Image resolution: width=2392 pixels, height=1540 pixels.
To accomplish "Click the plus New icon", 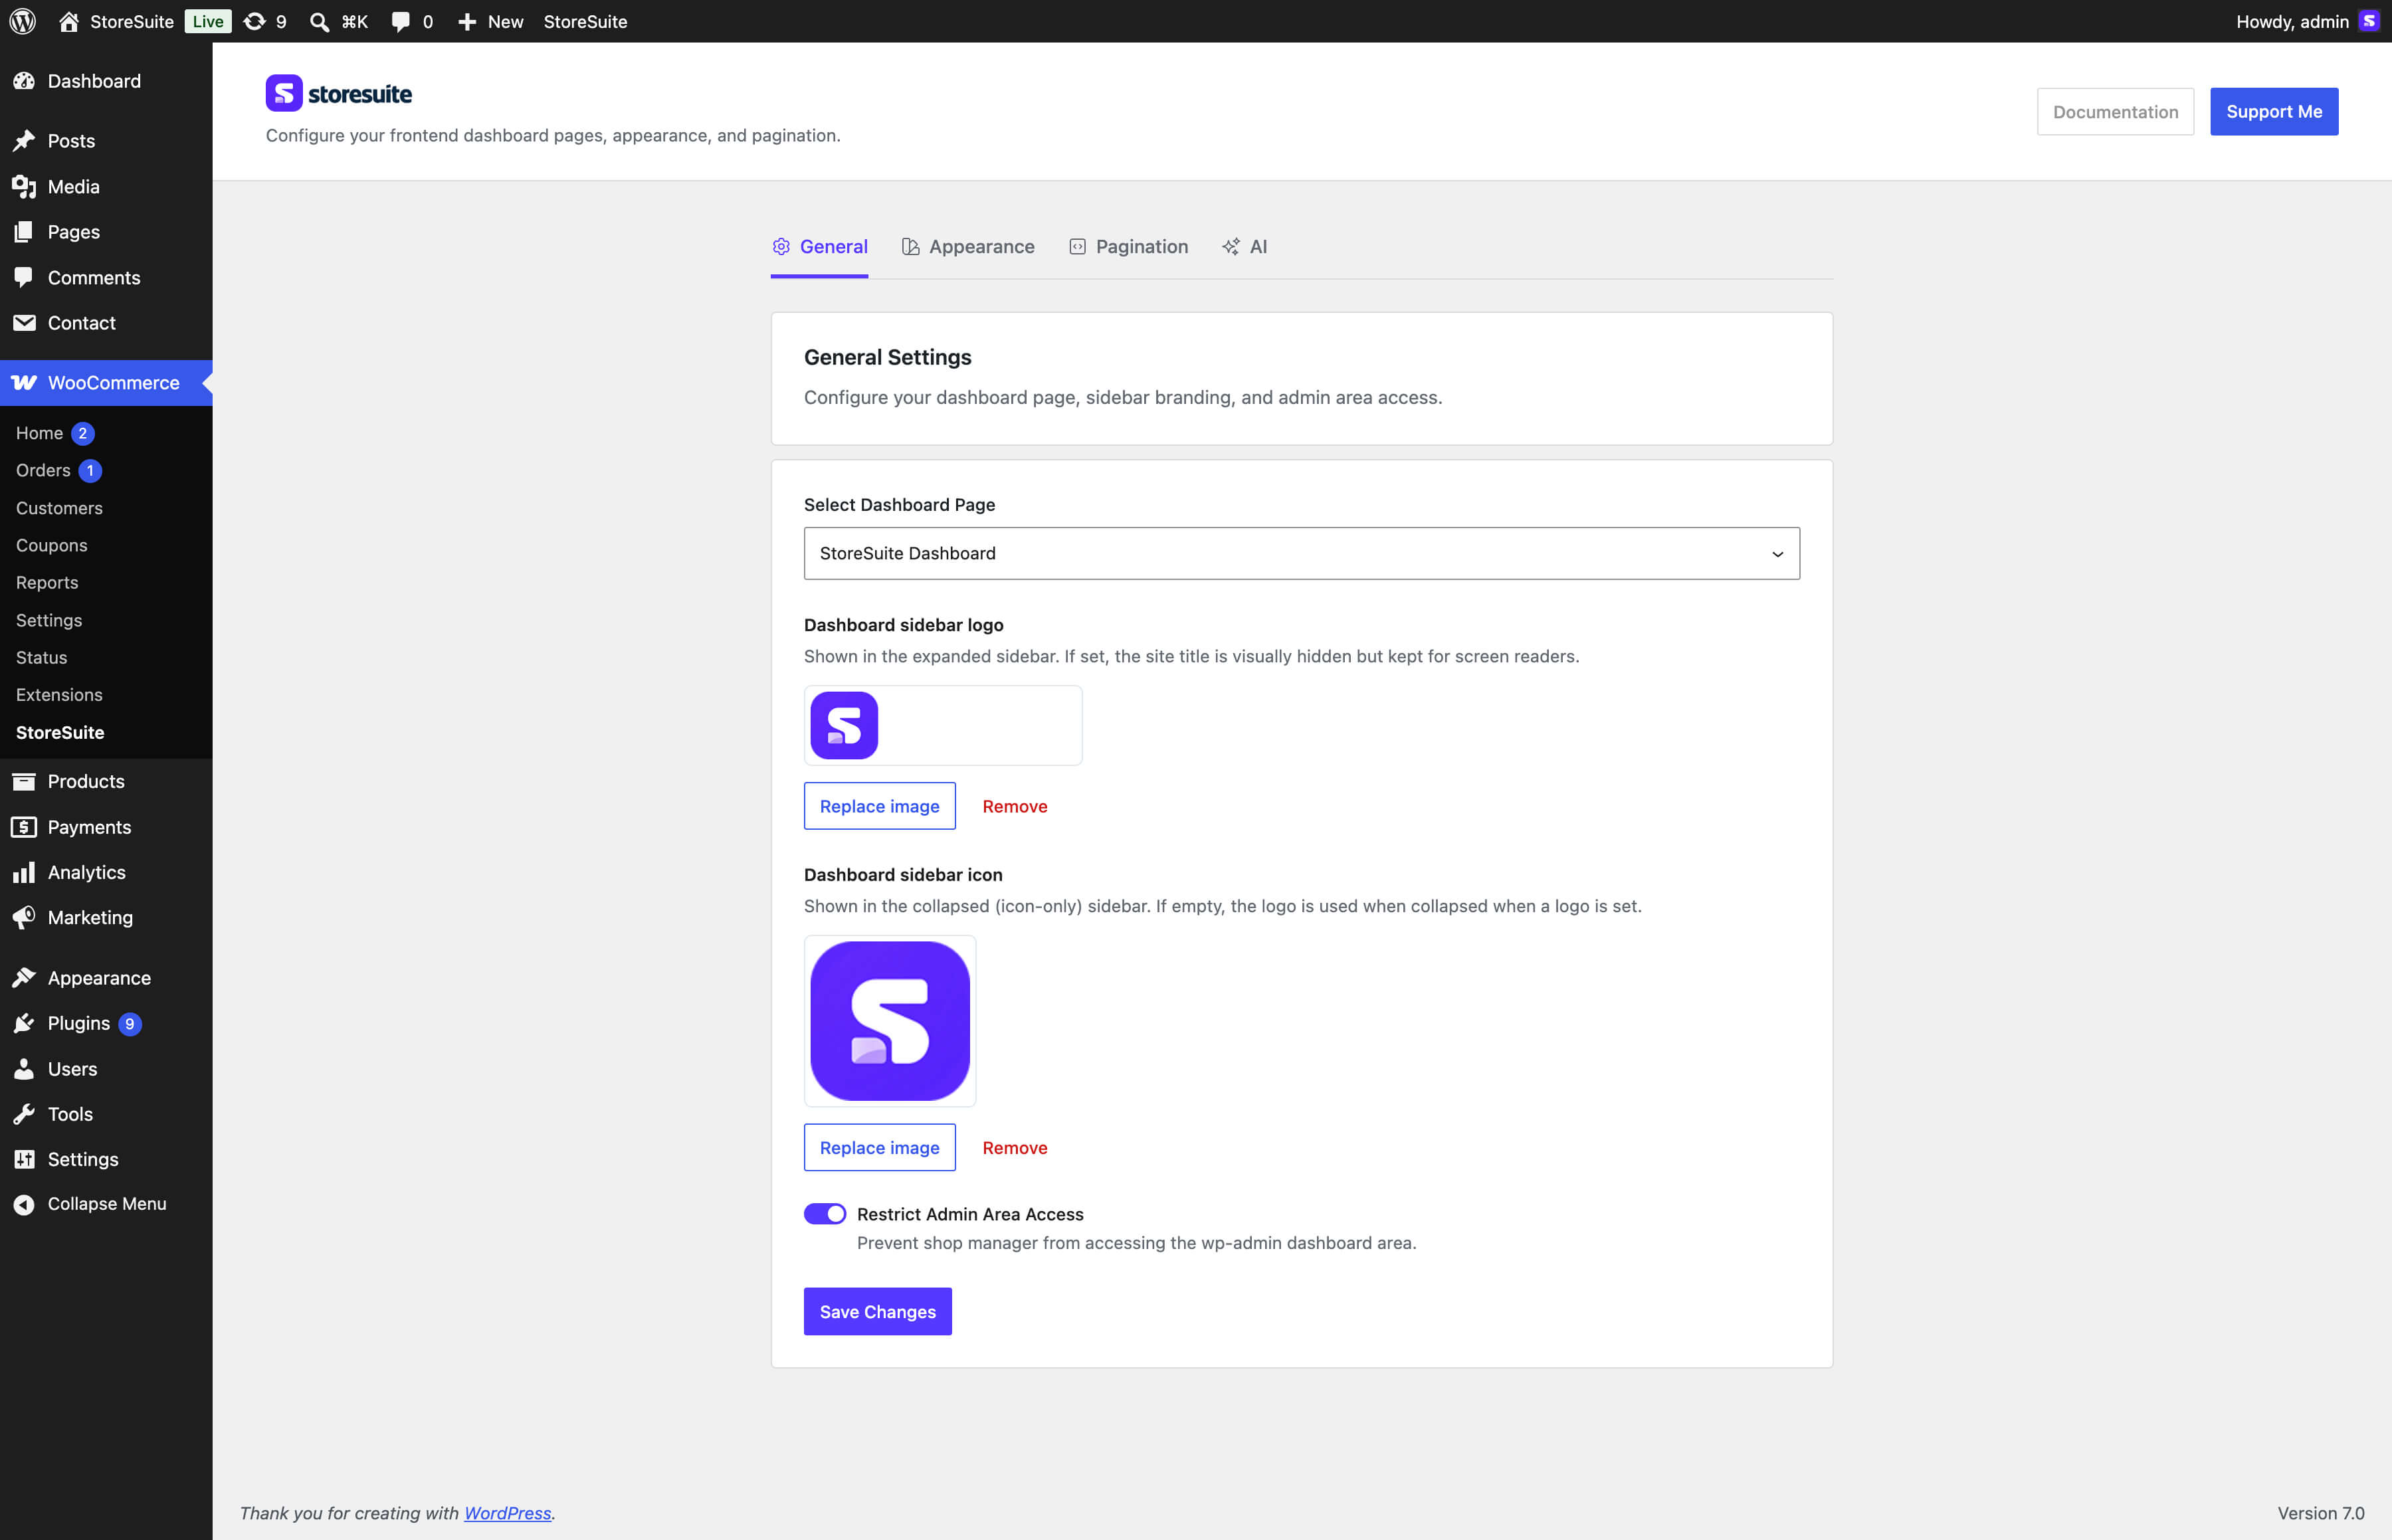I will tap(466, 21).
